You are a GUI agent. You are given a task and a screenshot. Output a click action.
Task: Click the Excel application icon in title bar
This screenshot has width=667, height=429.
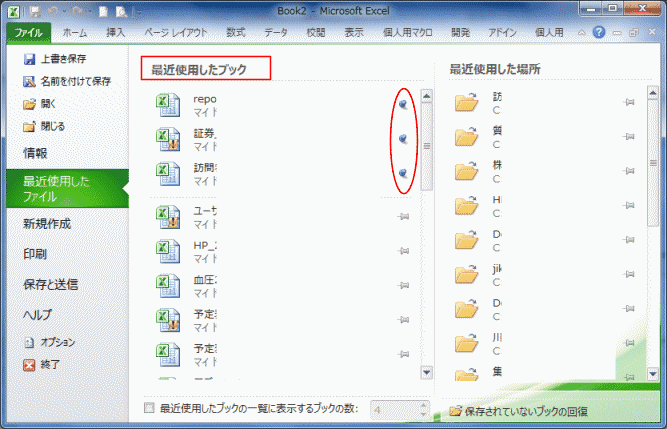14,11
